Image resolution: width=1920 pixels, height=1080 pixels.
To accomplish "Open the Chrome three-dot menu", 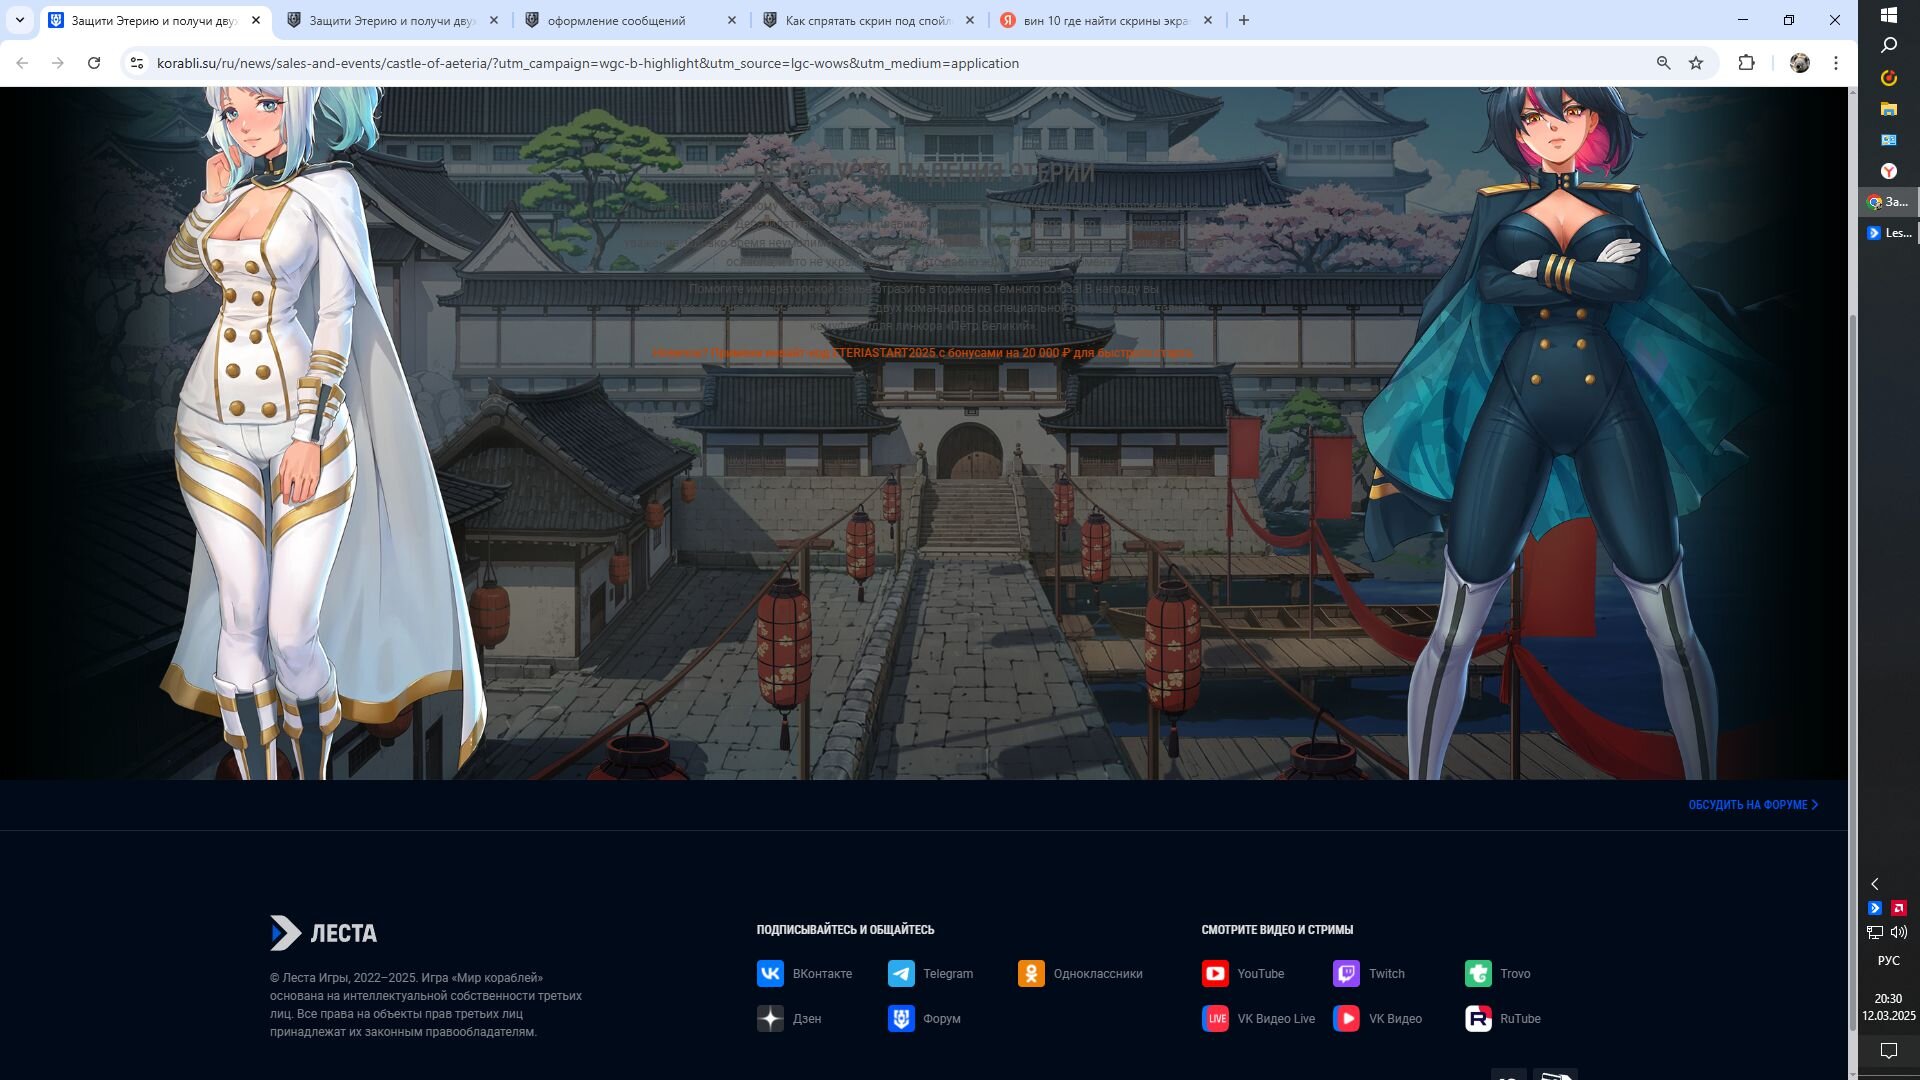I will pyautogui.click(x=1836, y=63).
